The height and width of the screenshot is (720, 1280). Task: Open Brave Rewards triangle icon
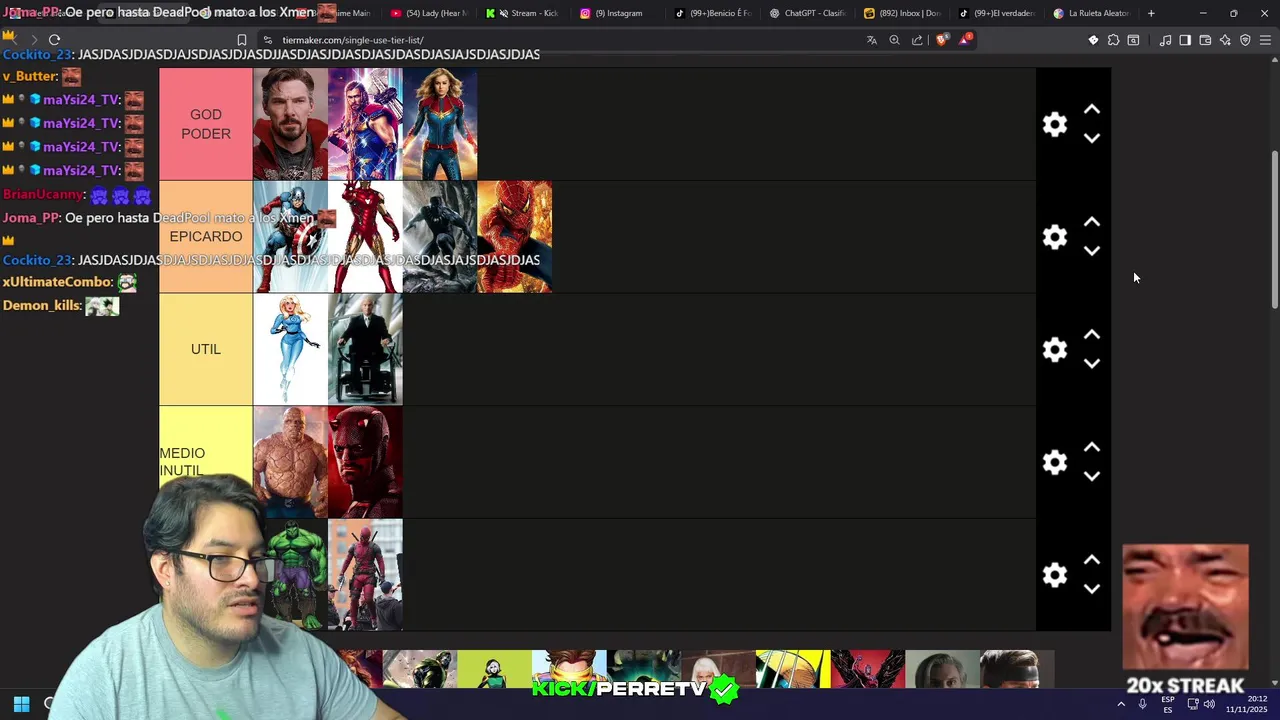pyautogui.click(x=965, y=40)
